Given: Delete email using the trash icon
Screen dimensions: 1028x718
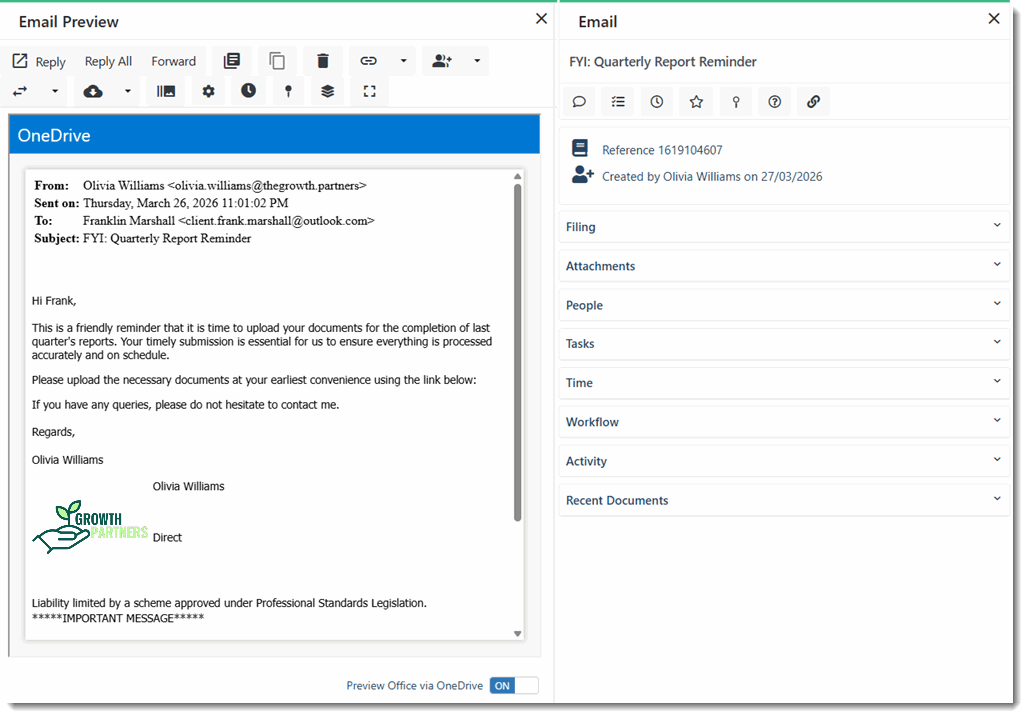Looking at the screenshot, I should click(x=323, y=61).
